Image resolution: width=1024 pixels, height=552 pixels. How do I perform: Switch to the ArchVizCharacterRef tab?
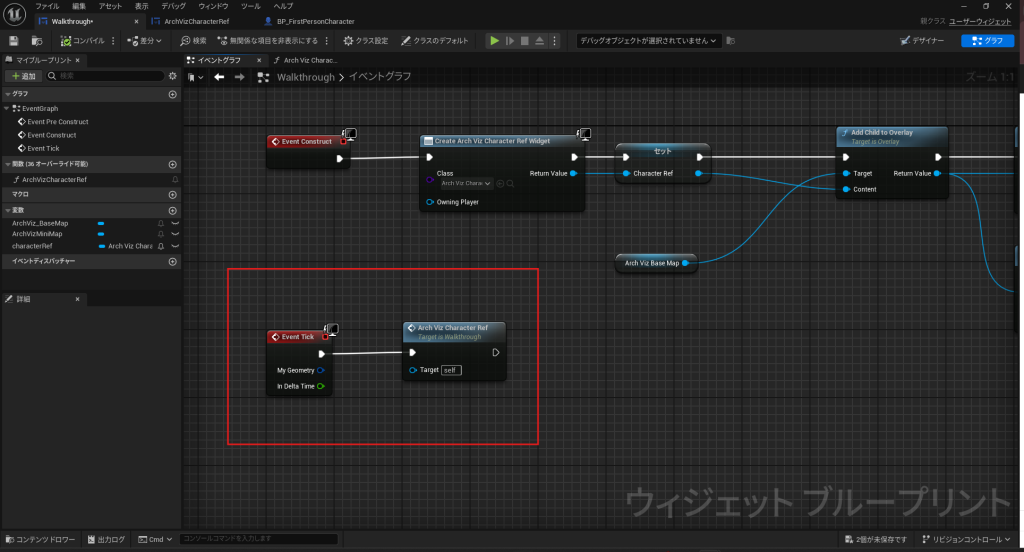pyautogui.click(x=196, y=21)
